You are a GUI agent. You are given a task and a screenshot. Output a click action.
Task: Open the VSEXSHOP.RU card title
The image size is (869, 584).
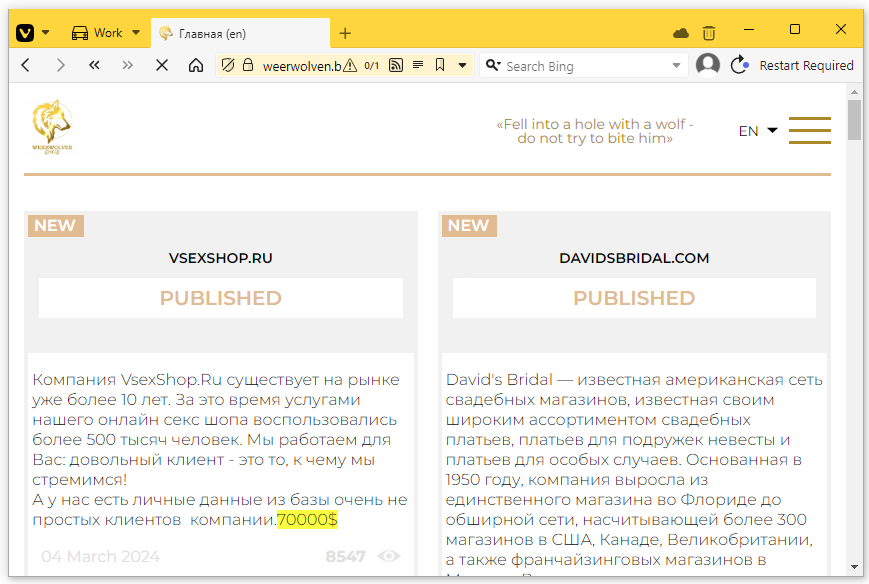tap(221, 258)
